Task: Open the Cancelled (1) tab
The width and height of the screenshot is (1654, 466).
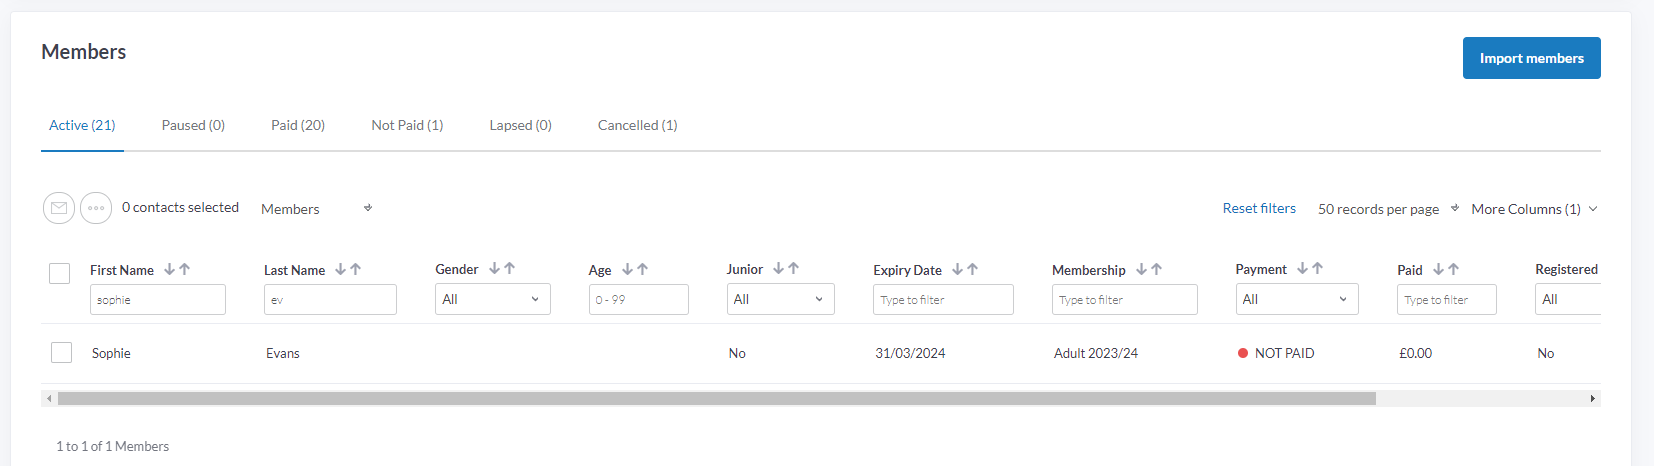Action: pos(637,125)
